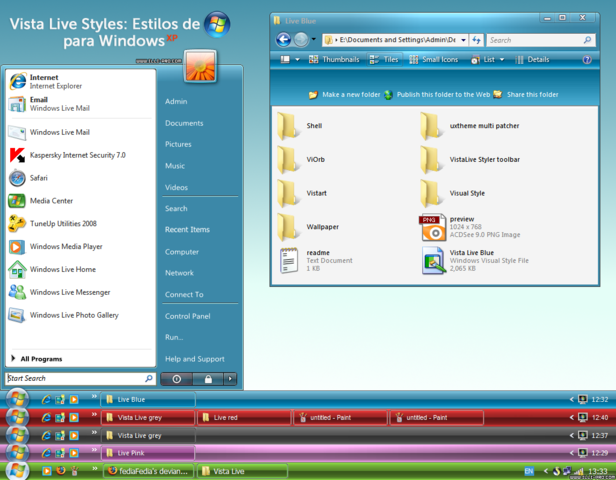Show hidden tray icons on blue taskbar
616x480 pixels.
pyautogui.click(x=572, y=399)
